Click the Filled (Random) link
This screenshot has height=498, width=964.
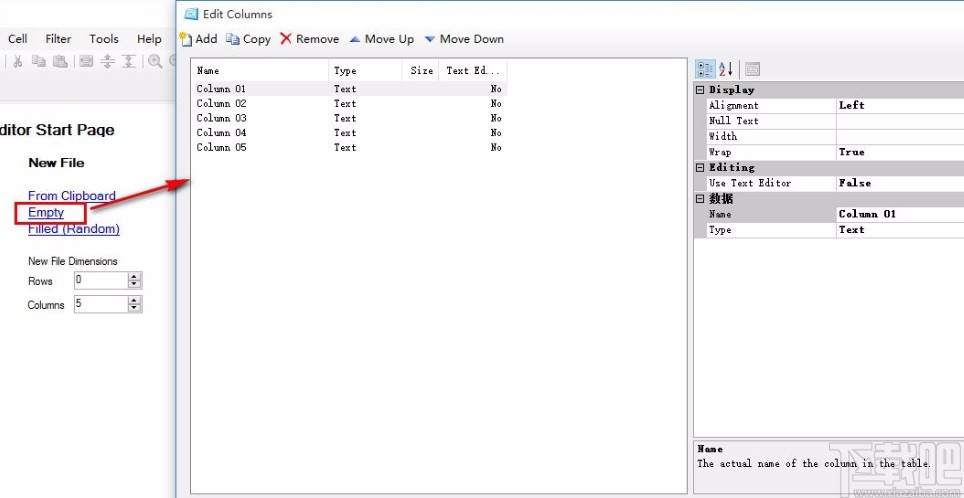point(74,229)
